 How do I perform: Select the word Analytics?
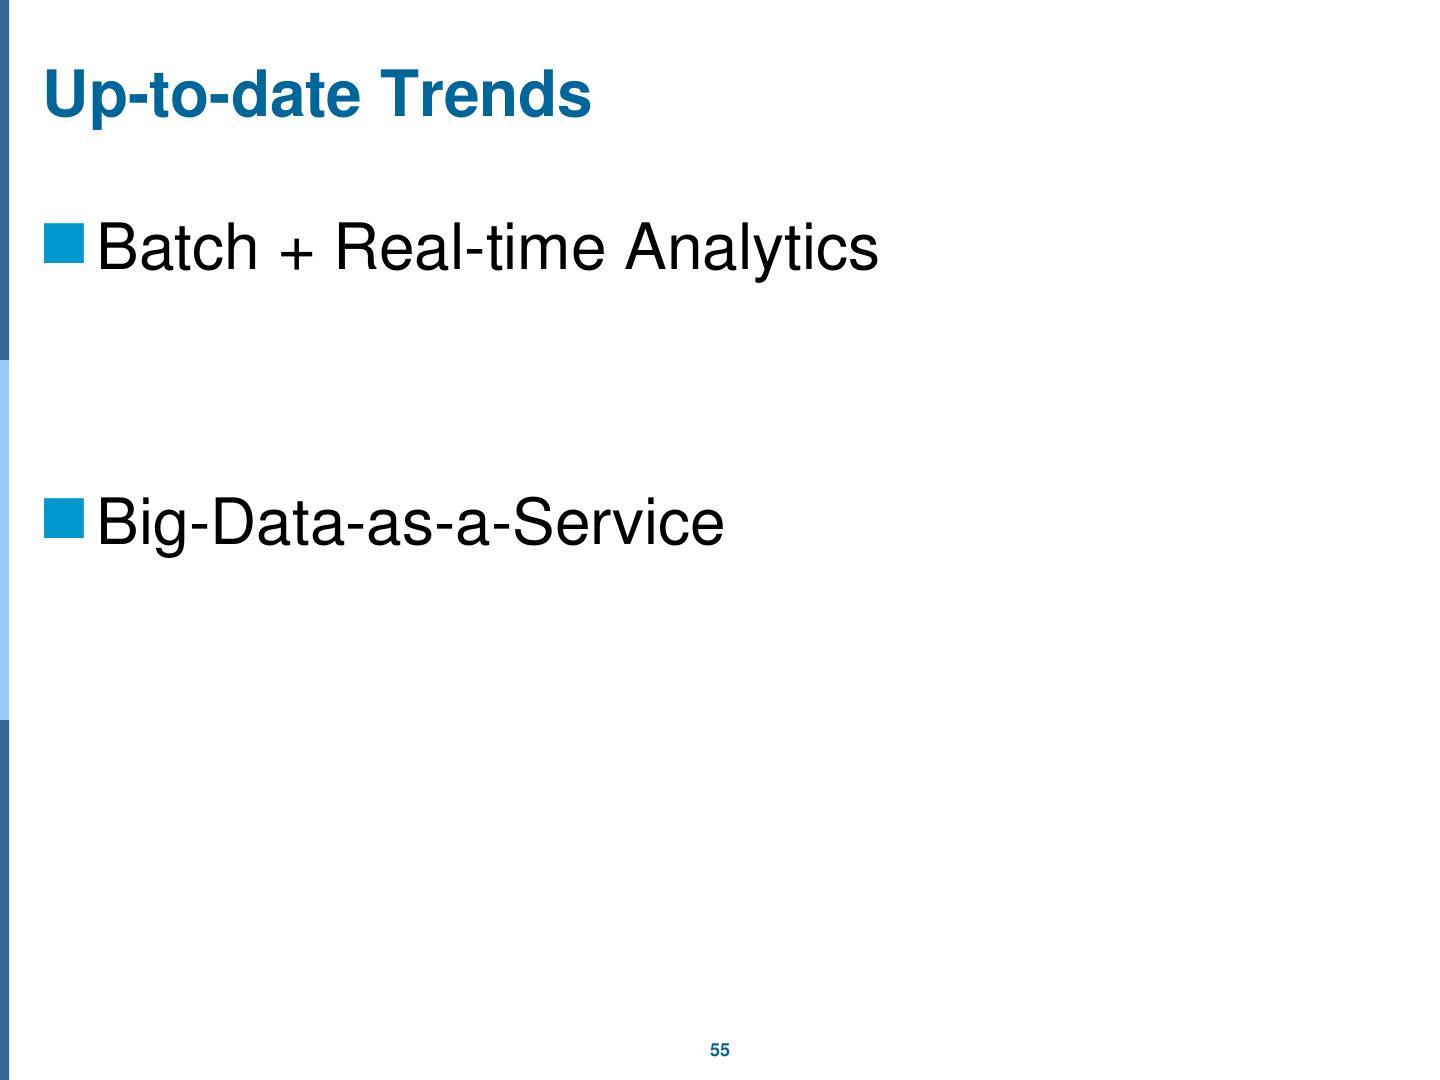pos(751,246)
